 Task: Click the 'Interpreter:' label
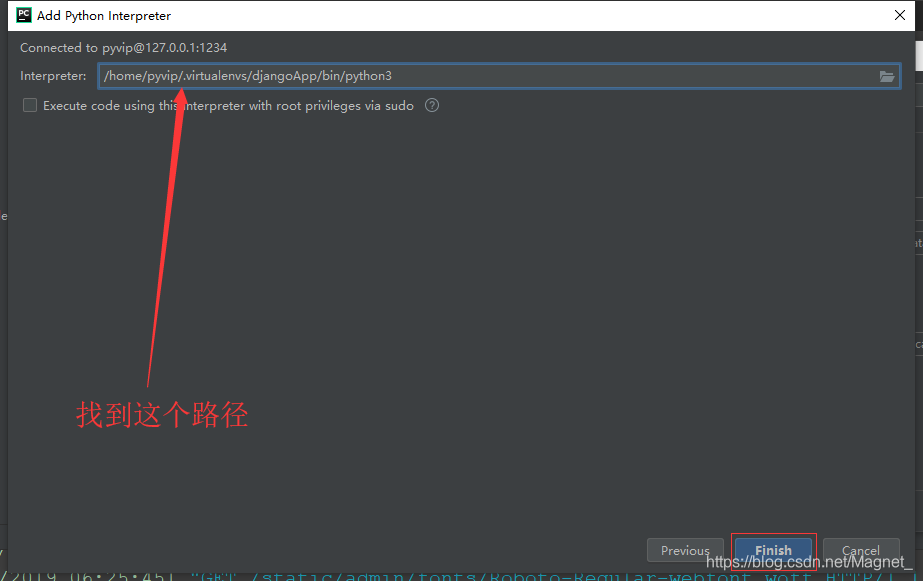(53, 76)
